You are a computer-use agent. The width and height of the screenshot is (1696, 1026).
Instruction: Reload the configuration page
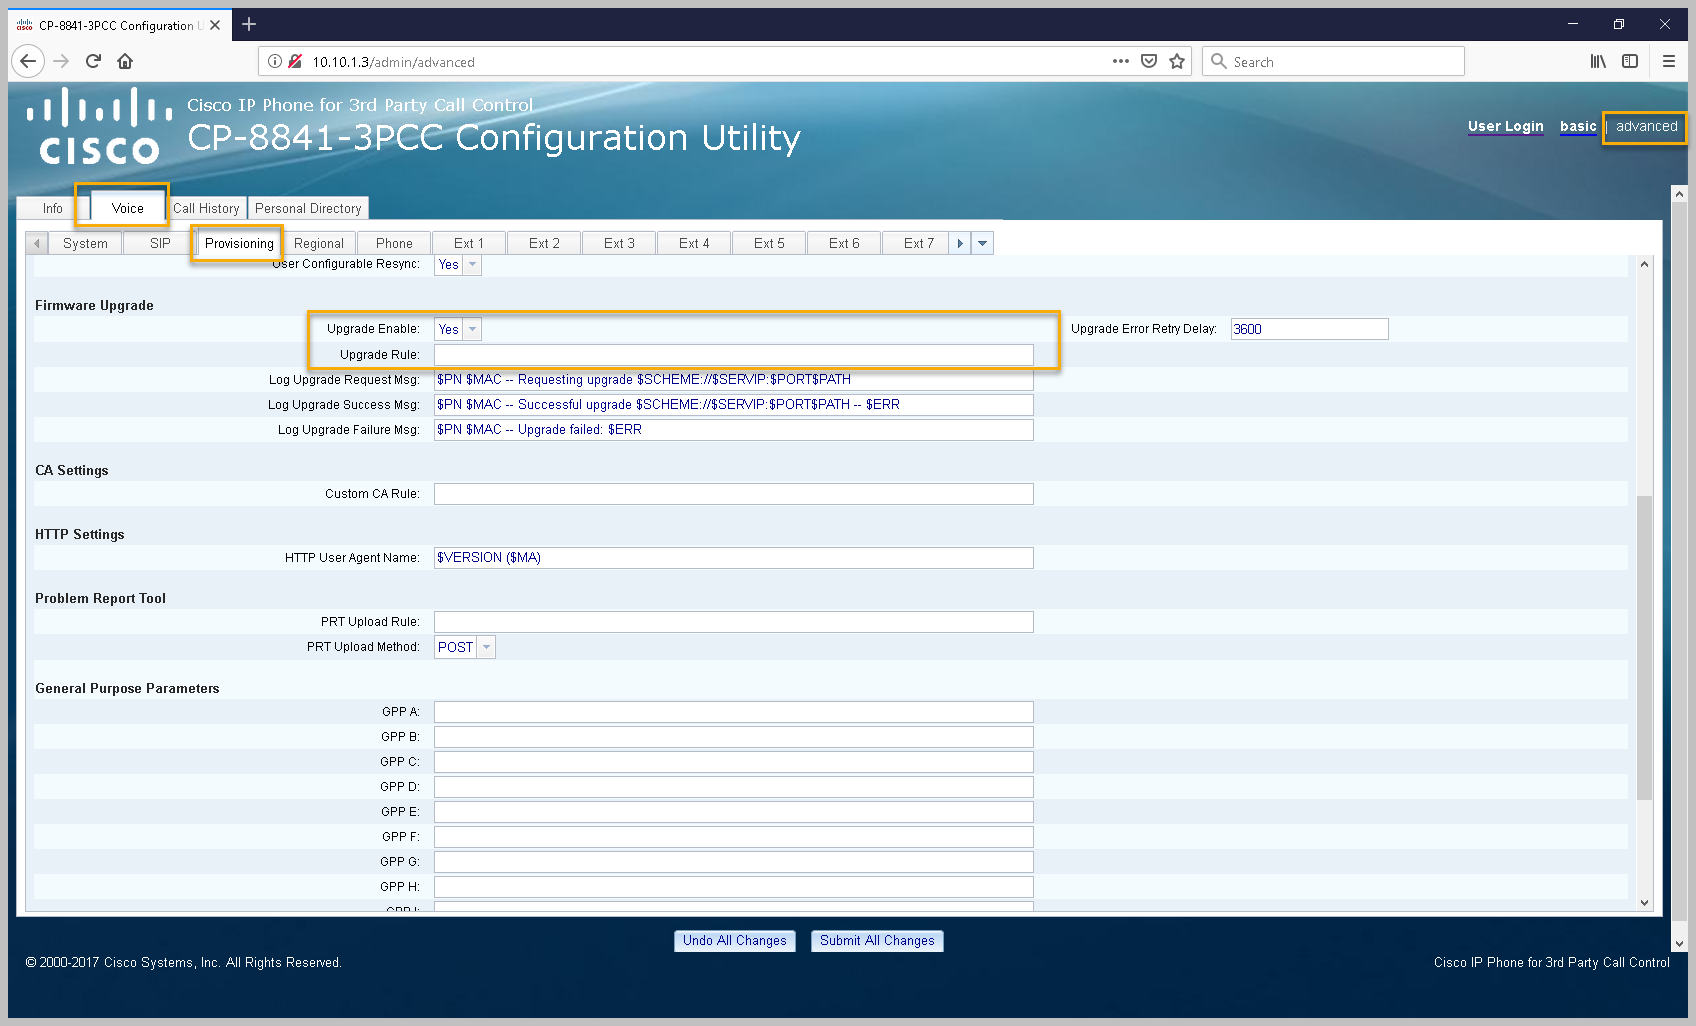tap(93, 61)
